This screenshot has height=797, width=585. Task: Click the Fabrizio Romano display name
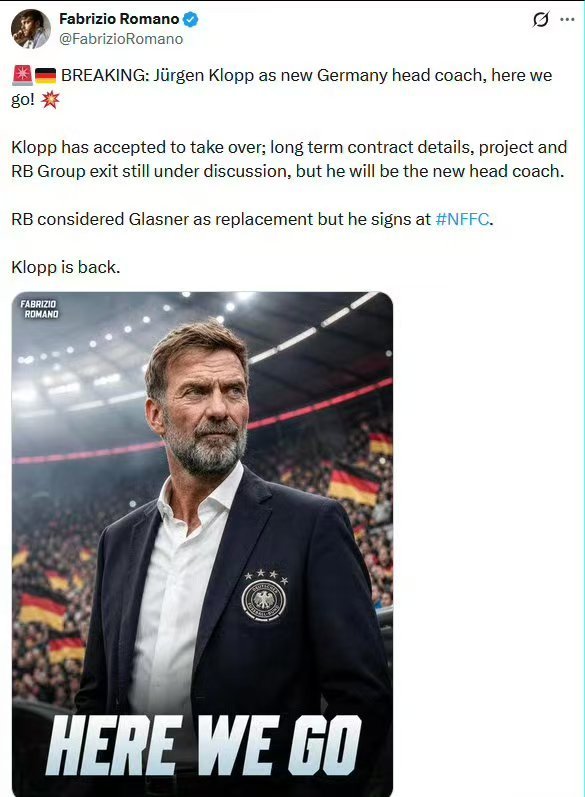[x=119, y=19]
